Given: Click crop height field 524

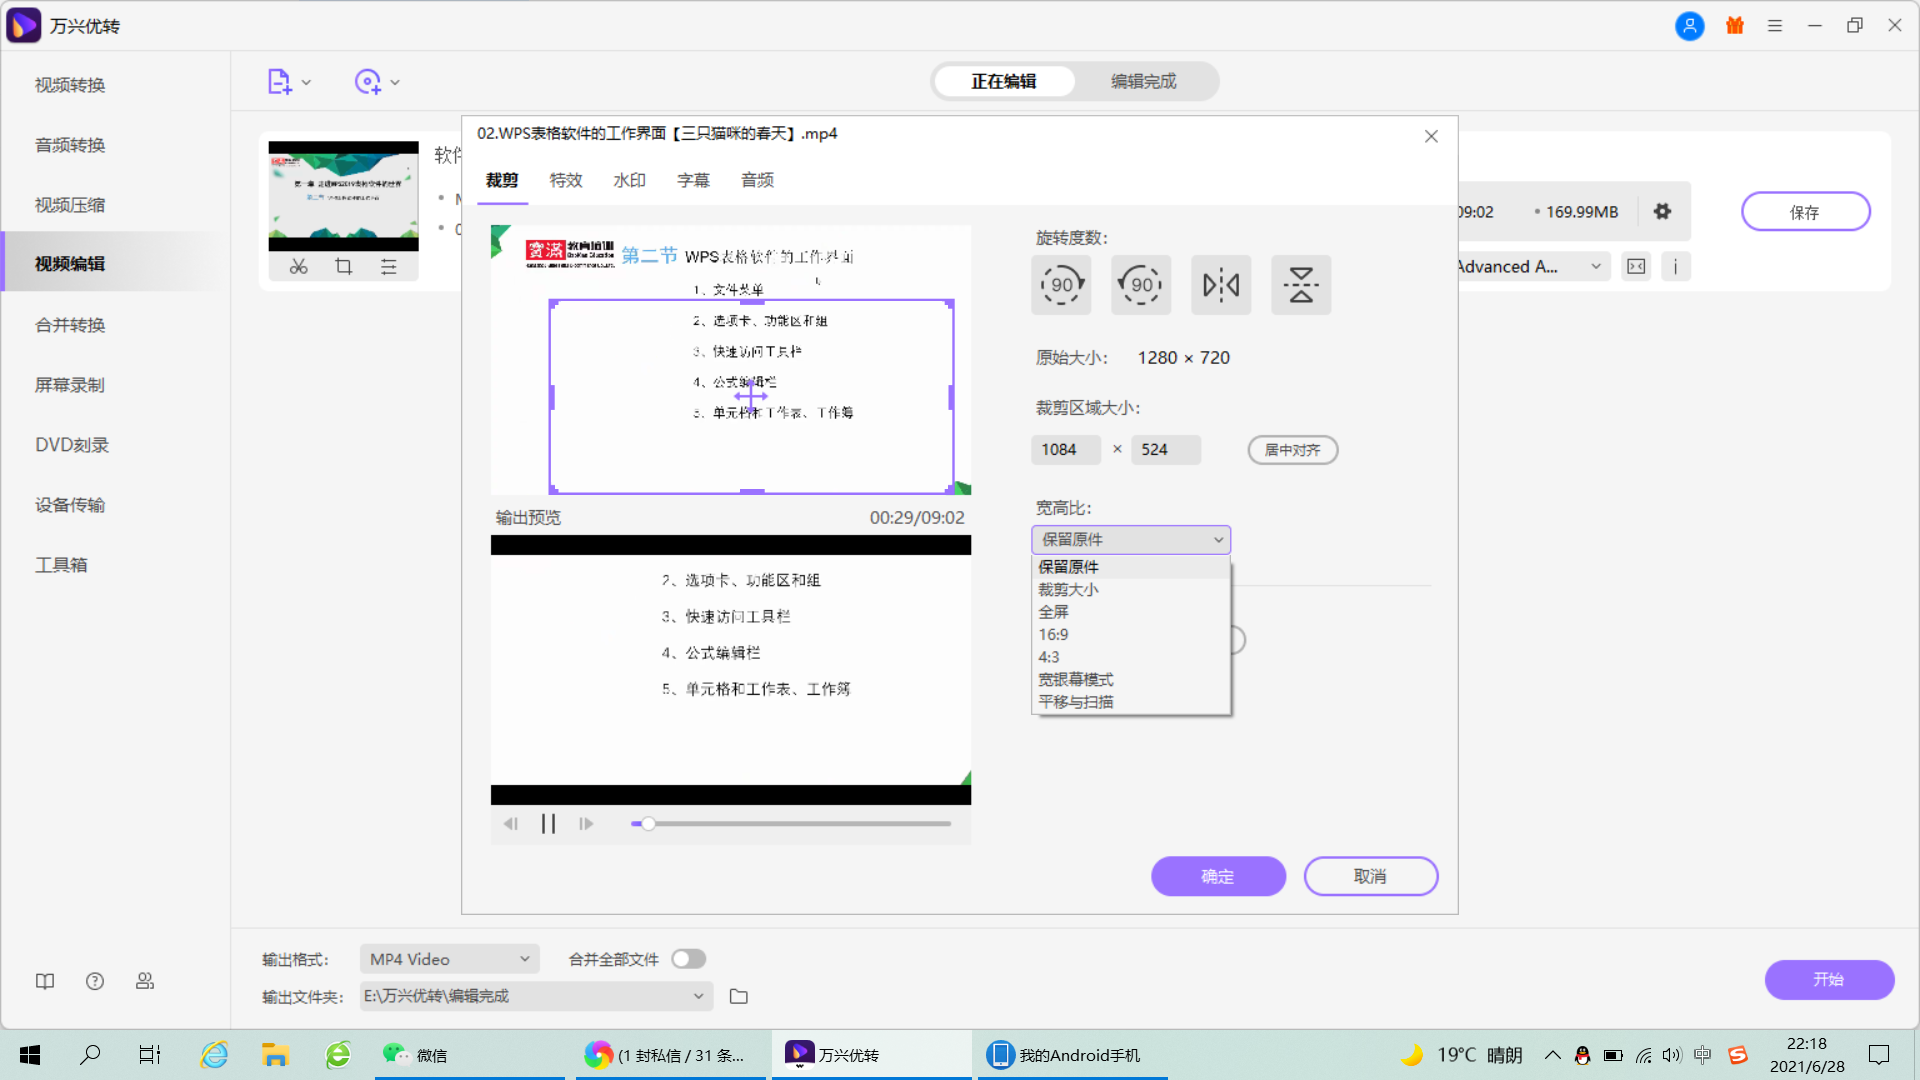Looking at the screenshot, I should click(x=1166, y=450).
